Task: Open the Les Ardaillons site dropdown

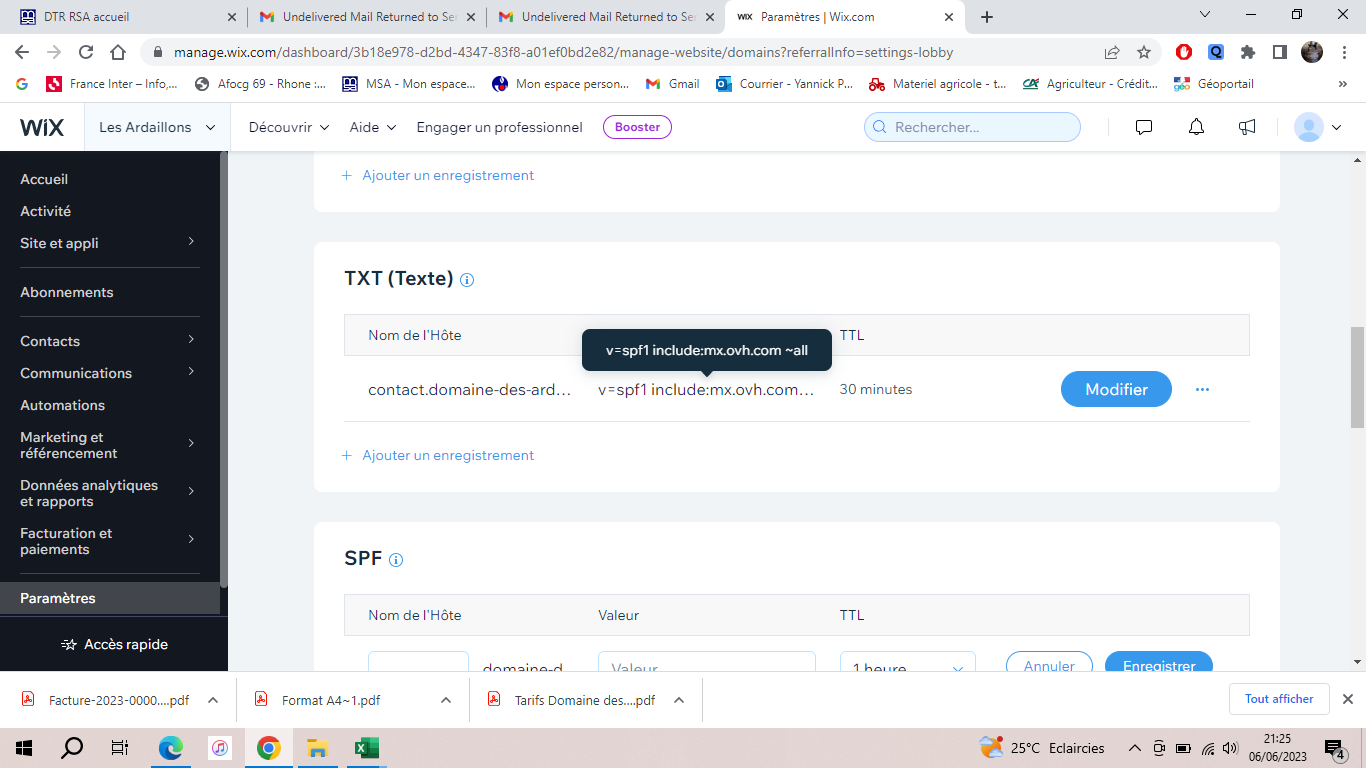Action: click(x=157, y=127)
